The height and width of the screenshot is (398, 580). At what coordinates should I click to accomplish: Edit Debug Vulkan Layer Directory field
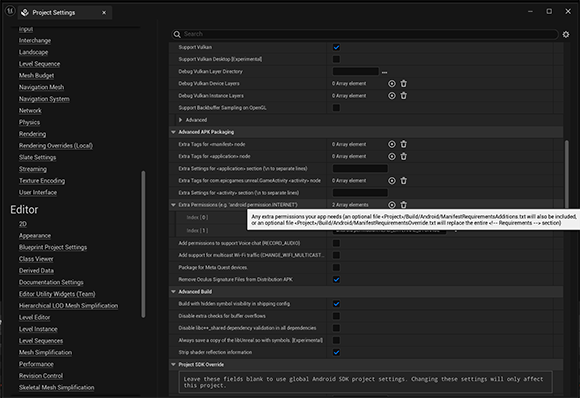(355, 71)
